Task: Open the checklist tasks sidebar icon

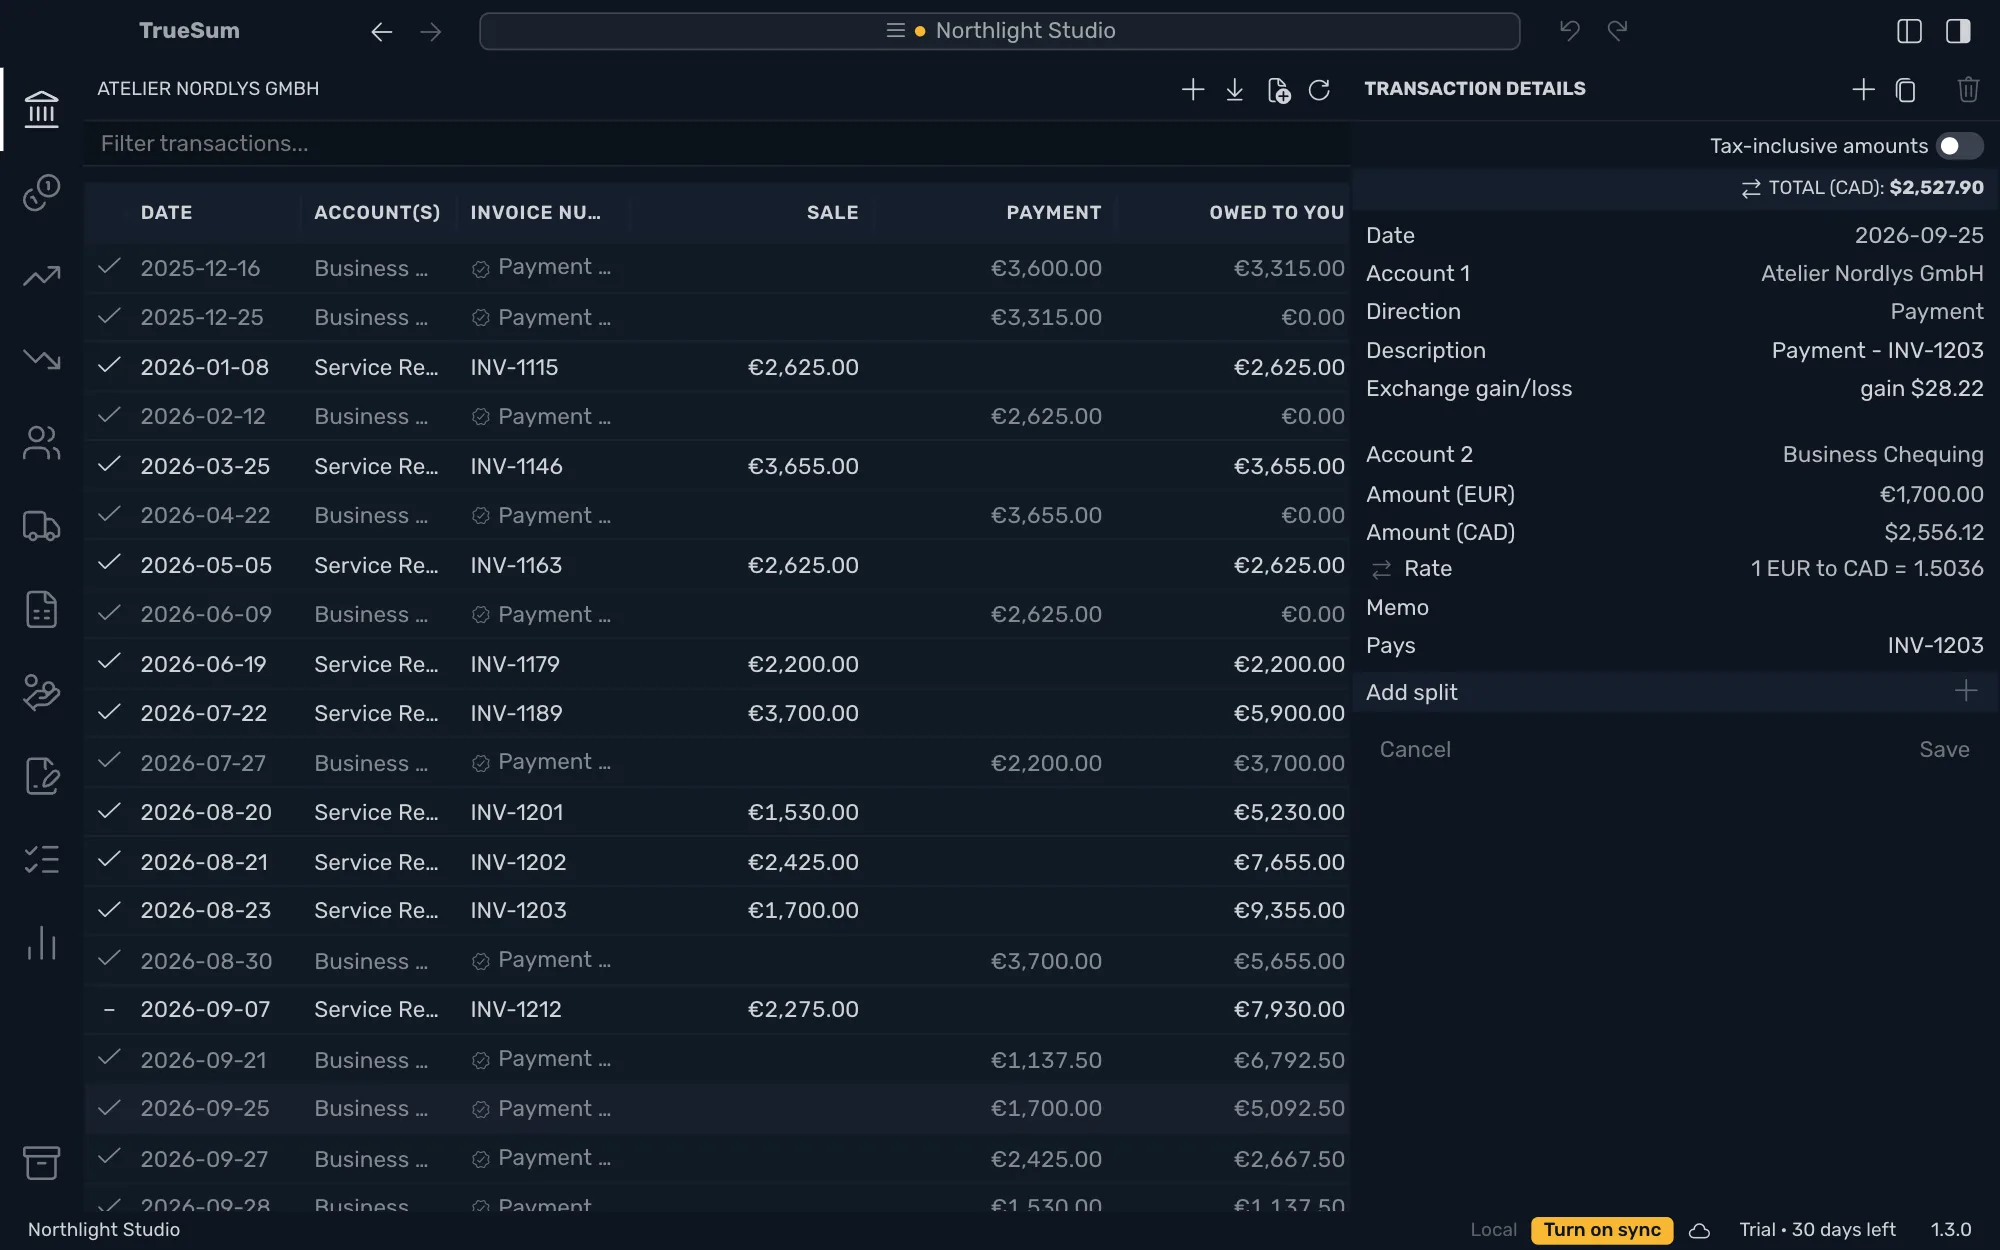Action: point(41,860)
